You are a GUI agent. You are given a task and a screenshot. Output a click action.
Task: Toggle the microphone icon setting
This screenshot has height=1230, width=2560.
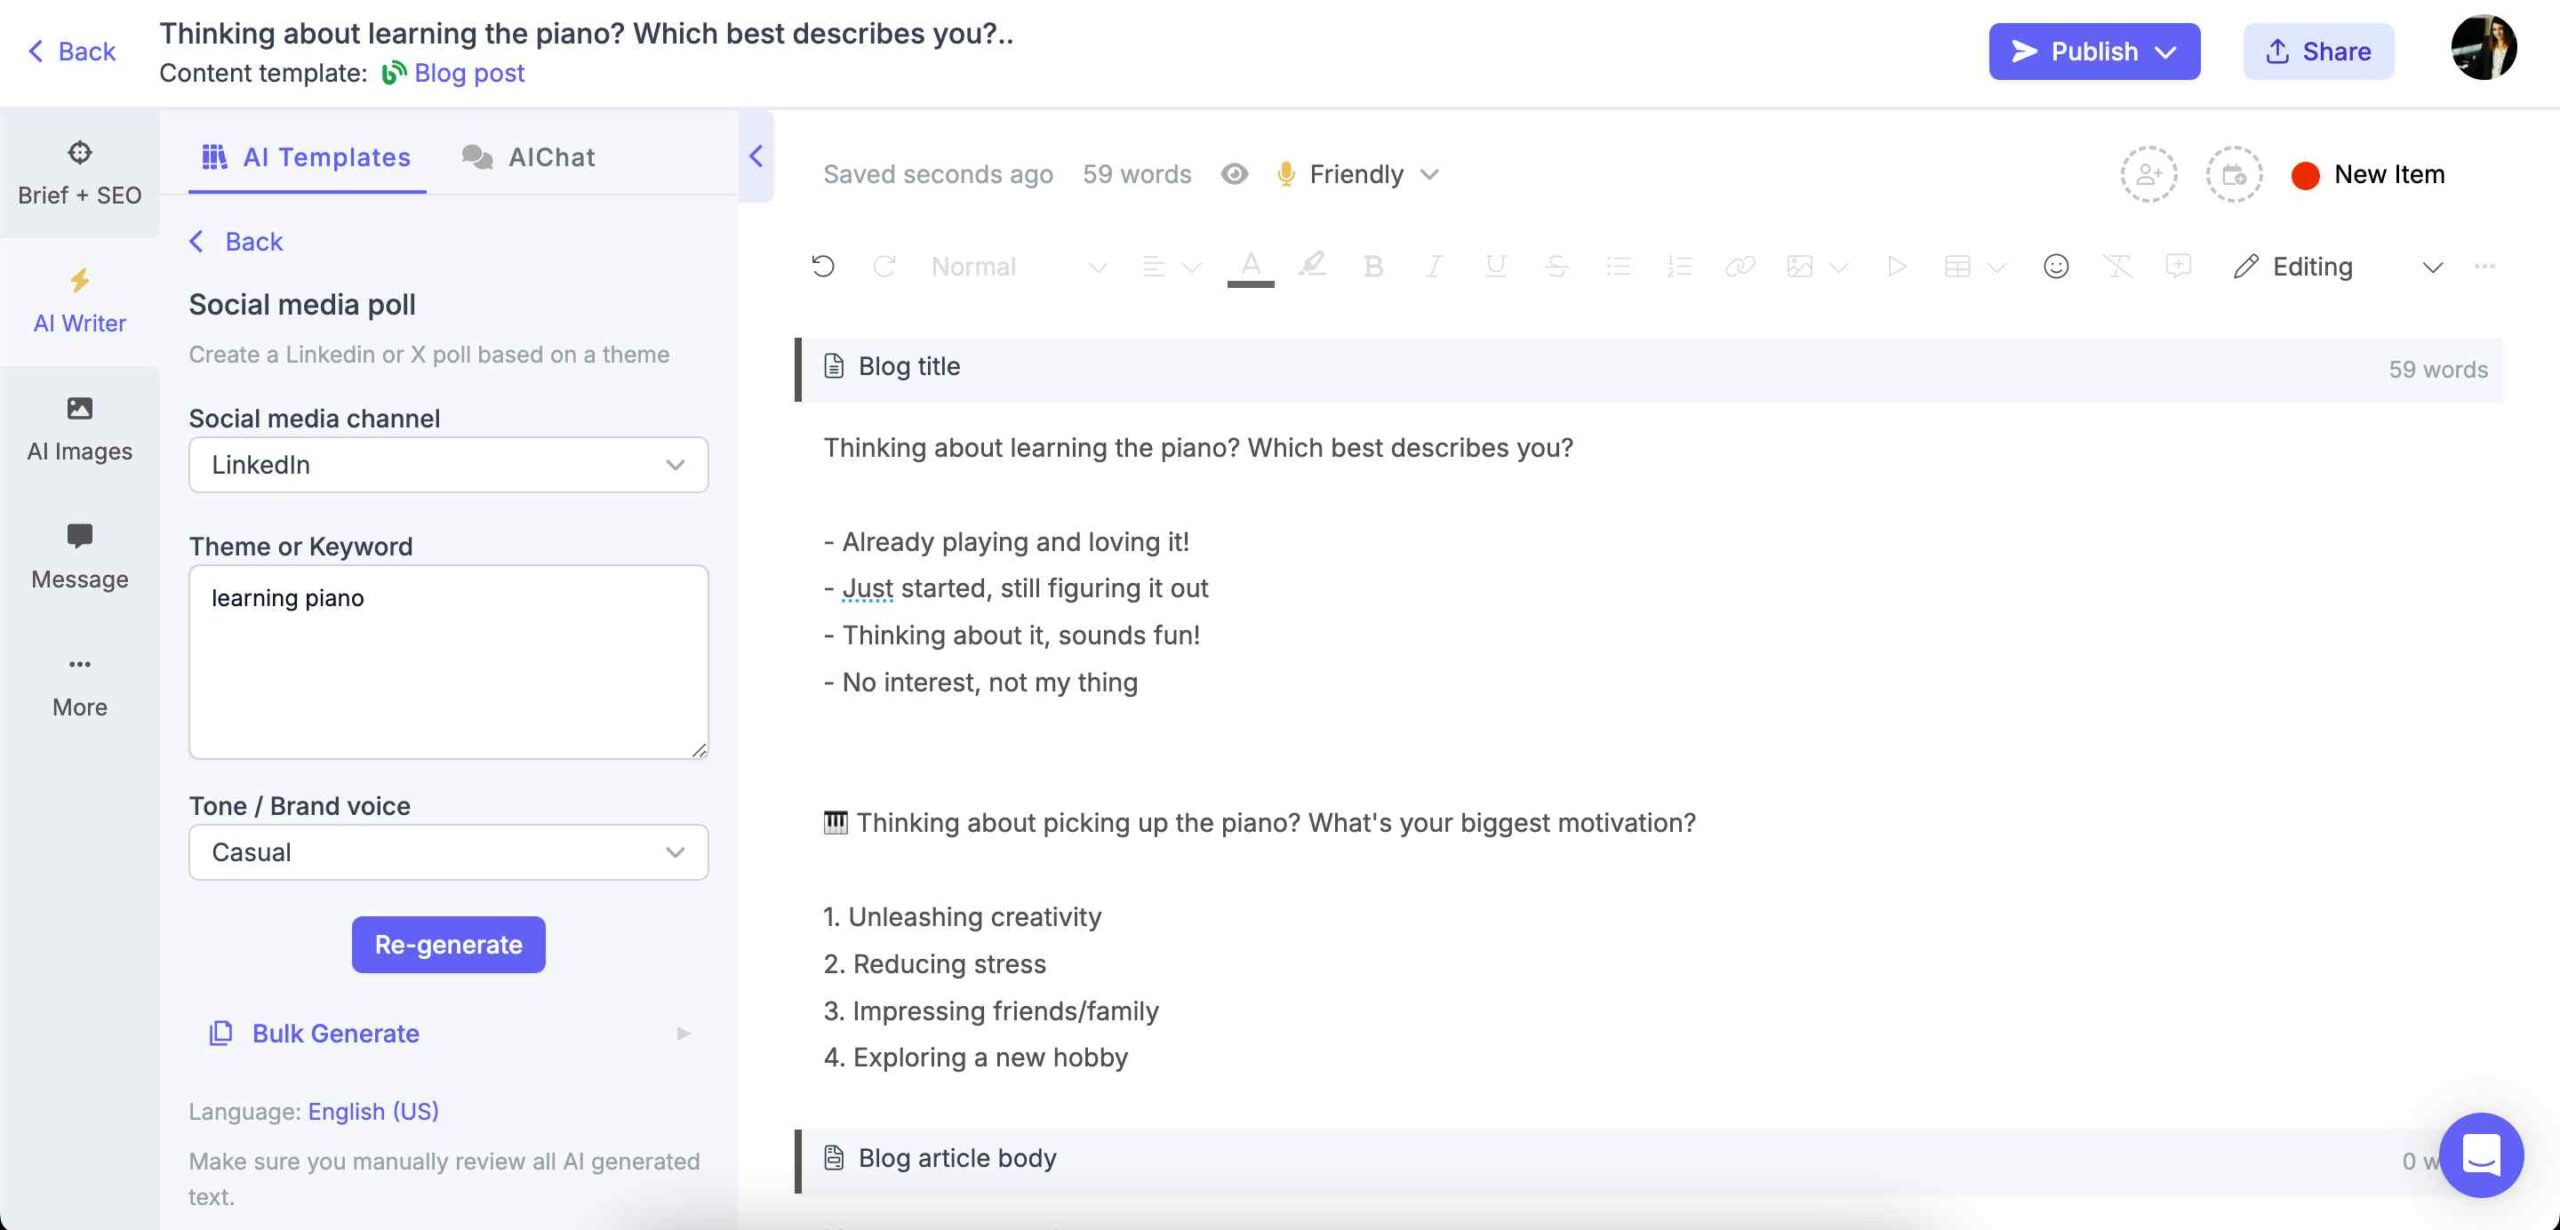pyautogui.click(x=1285, y=173)
